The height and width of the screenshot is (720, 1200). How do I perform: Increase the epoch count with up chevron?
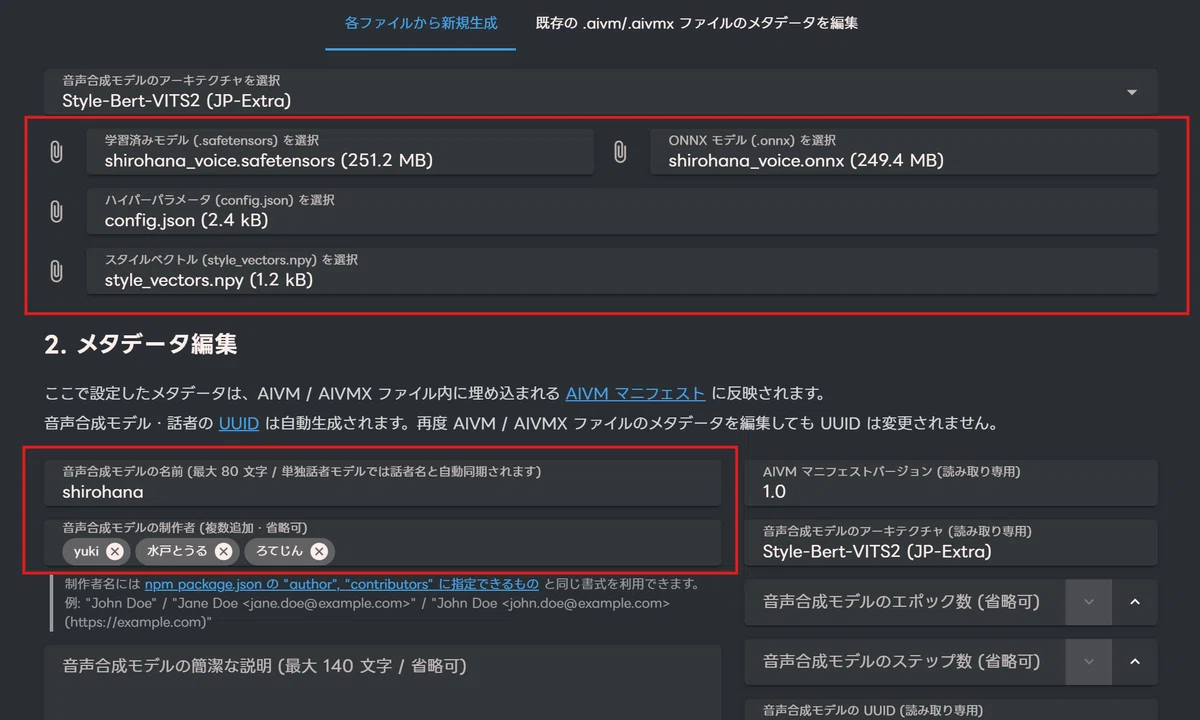[x=1135, y=602]
